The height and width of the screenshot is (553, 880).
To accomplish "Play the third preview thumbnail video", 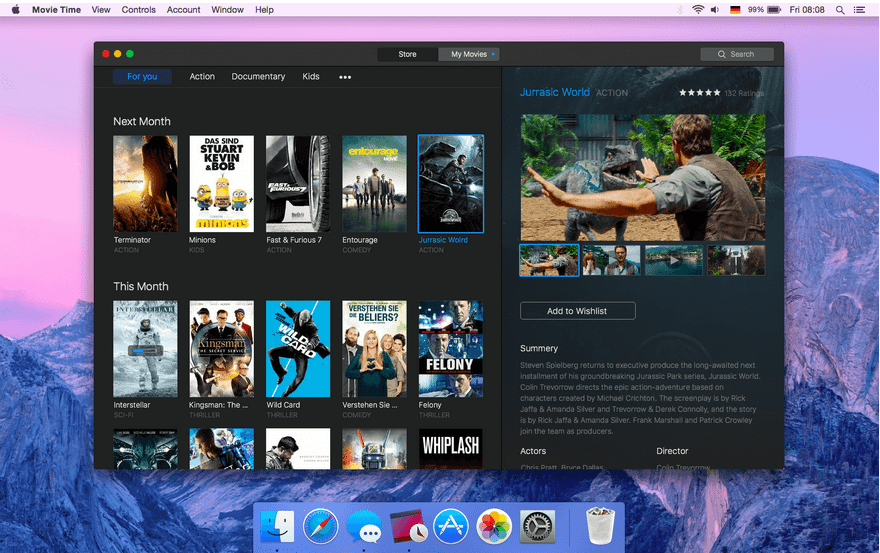I will [673, 260].
